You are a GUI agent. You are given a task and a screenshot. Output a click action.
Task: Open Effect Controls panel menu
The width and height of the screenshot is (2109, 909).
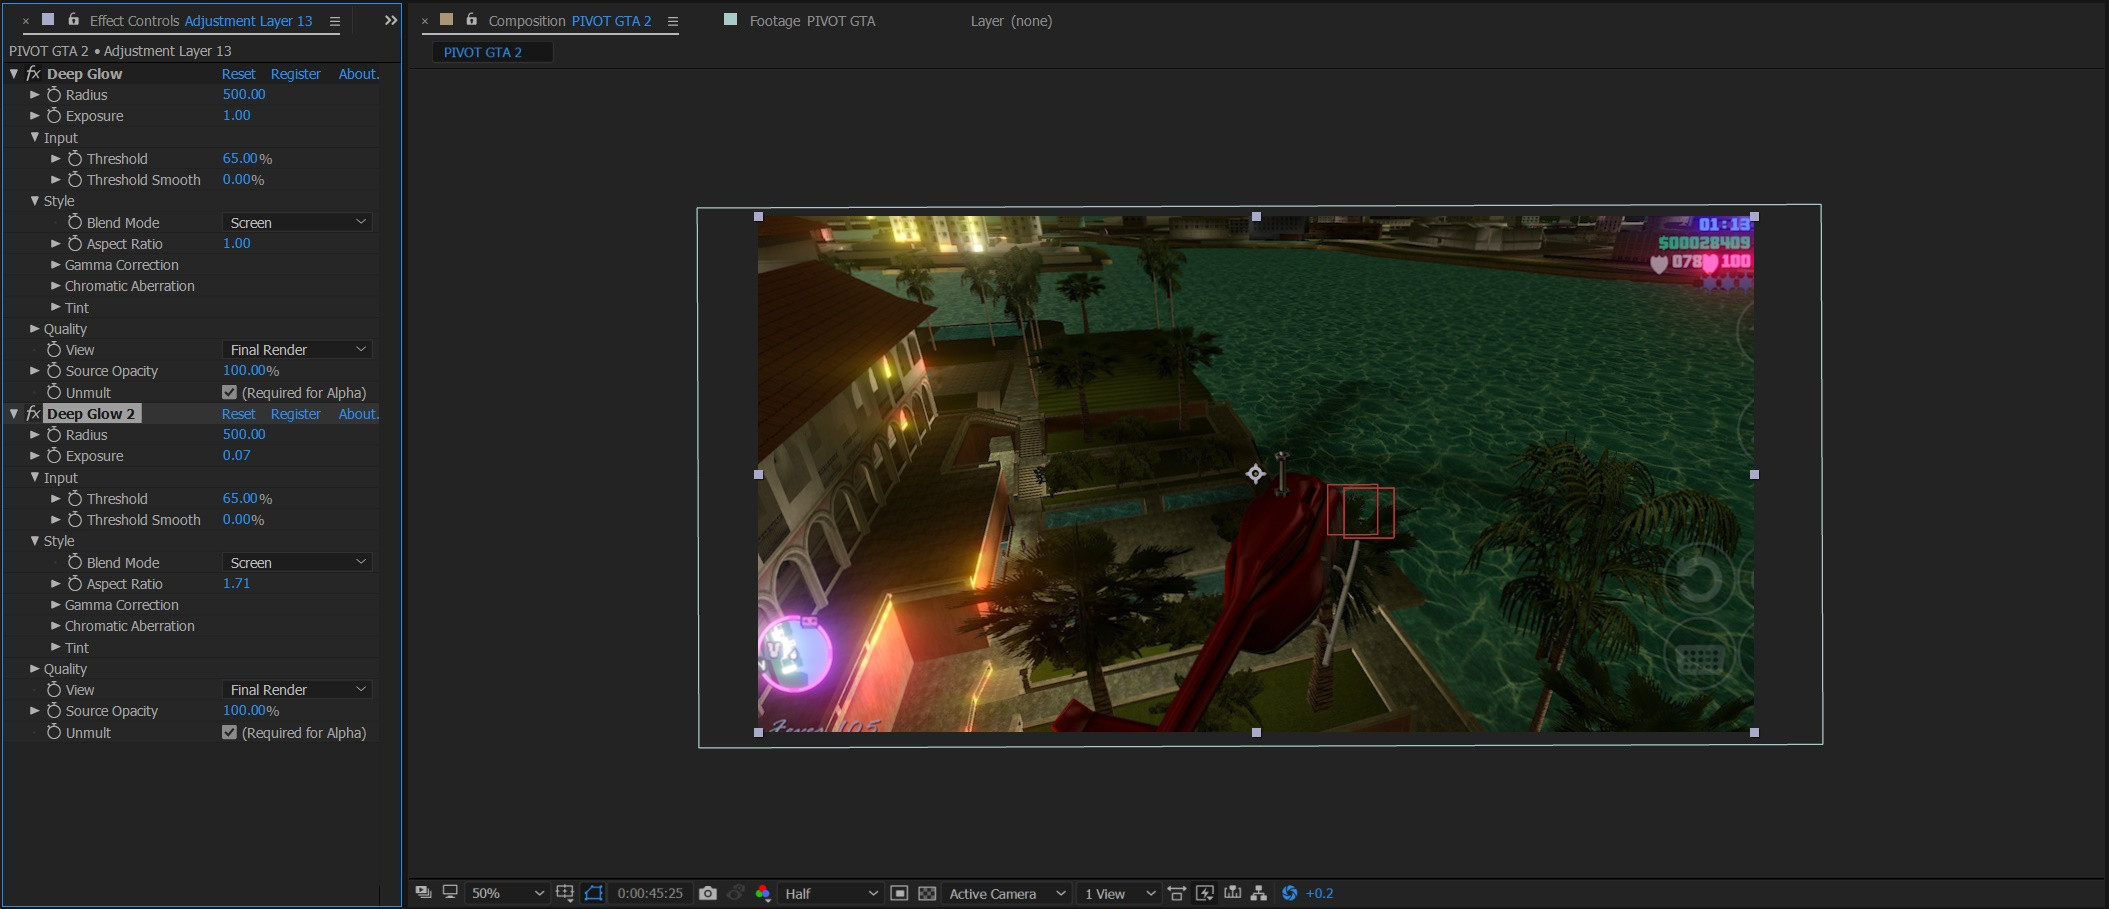tap(335, 21)
